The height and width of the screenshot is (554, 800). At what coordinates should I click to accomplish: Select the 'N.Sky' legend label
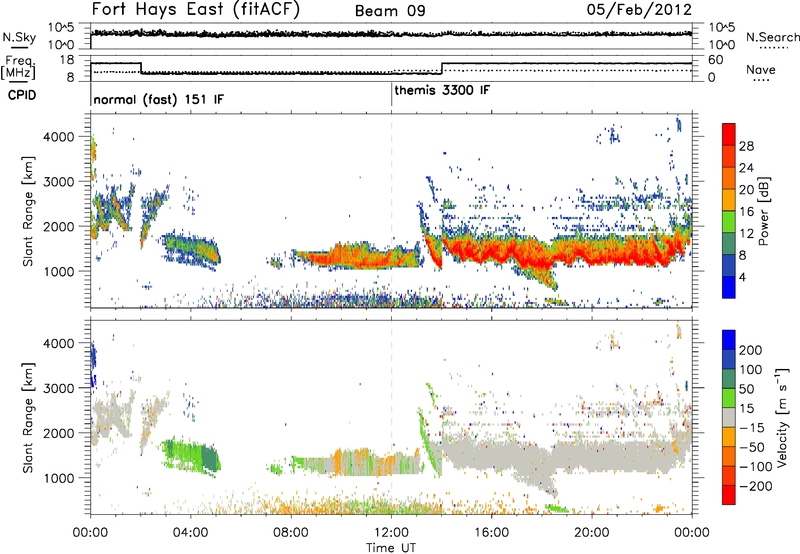[x=19, y=37]
